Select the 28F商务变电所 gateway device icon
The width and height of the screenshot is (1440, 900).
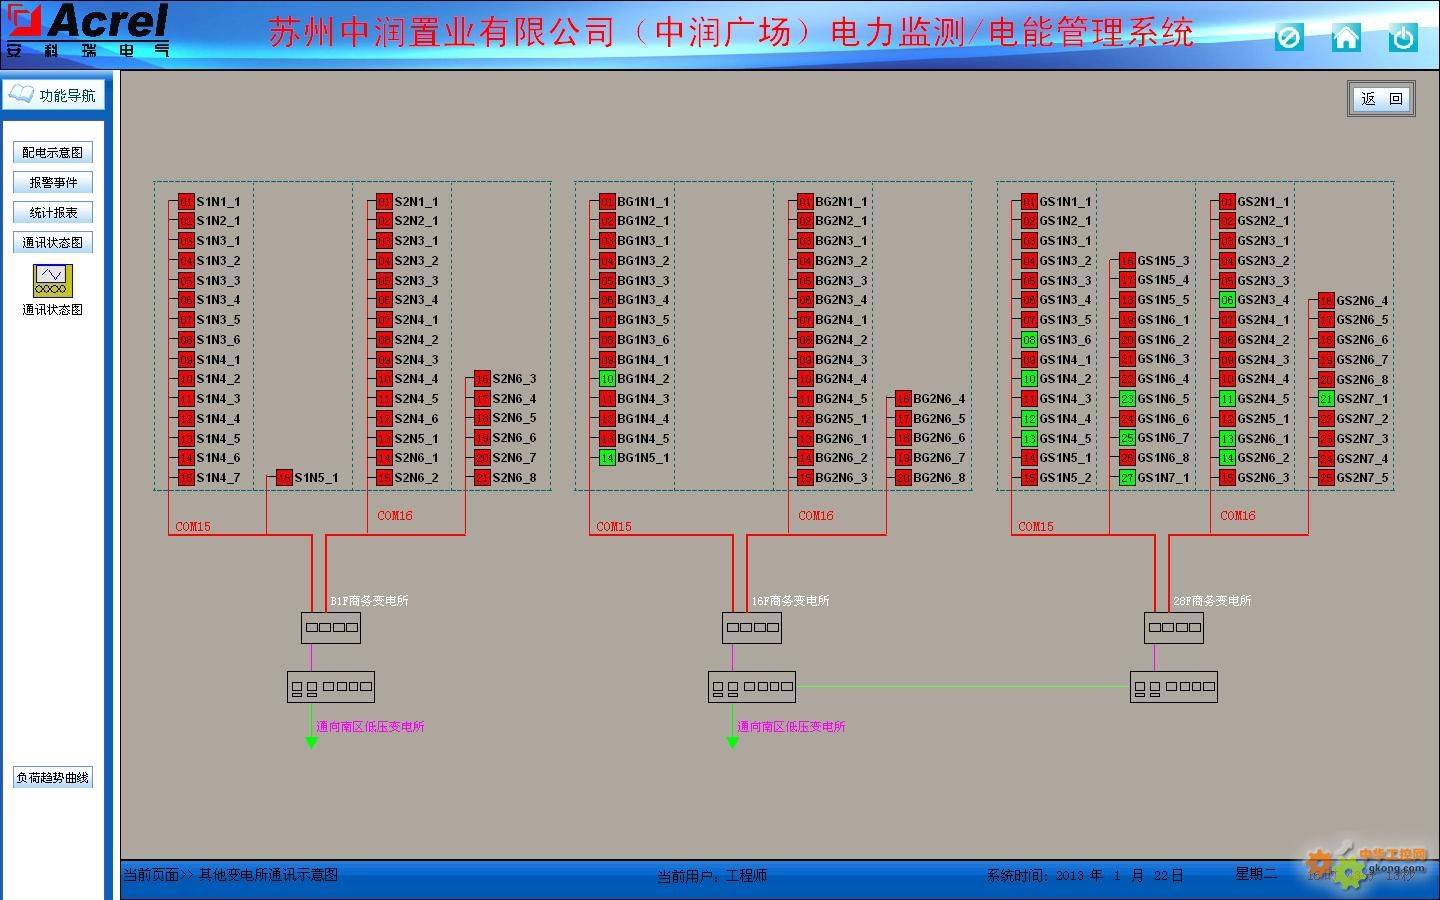pyautogui.click(x=1174, y=627)
